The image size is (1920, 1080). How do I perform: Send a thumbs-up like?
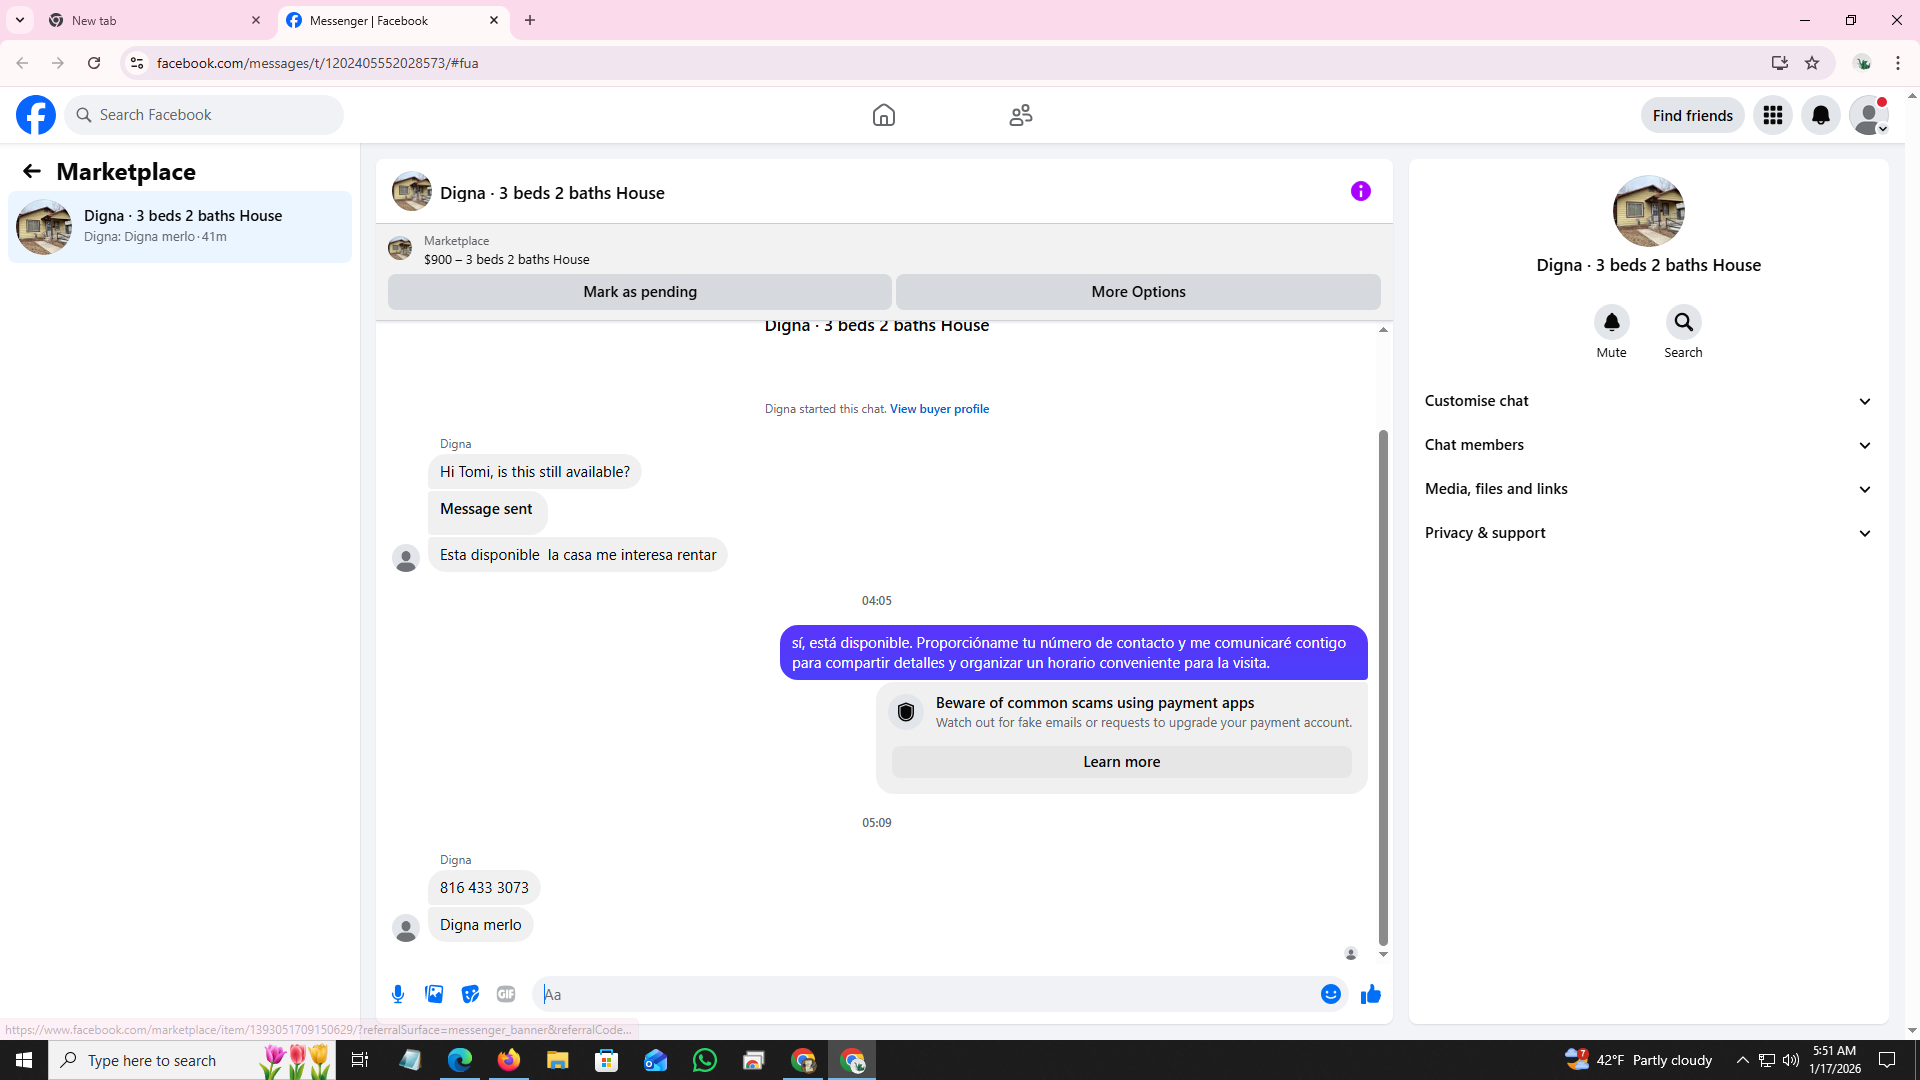pyautogui.click(x=1370, y=994)
